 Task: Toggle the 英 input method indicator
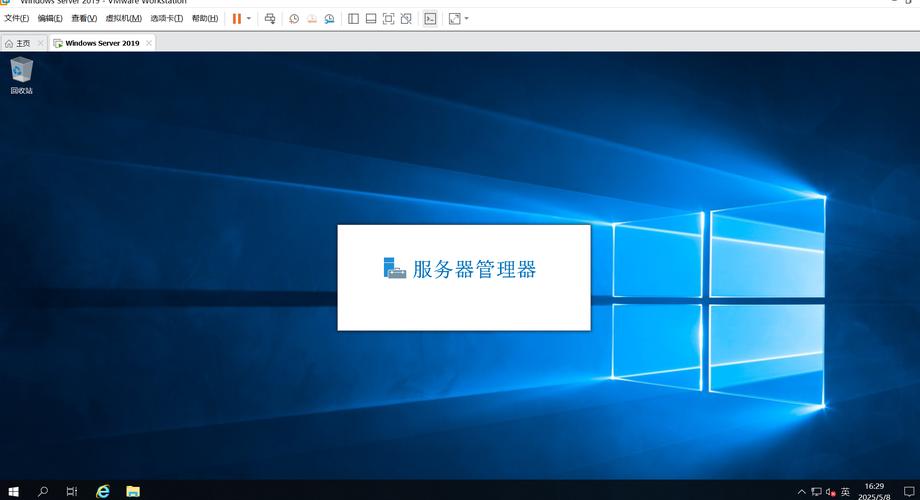(x=845, y=492)
